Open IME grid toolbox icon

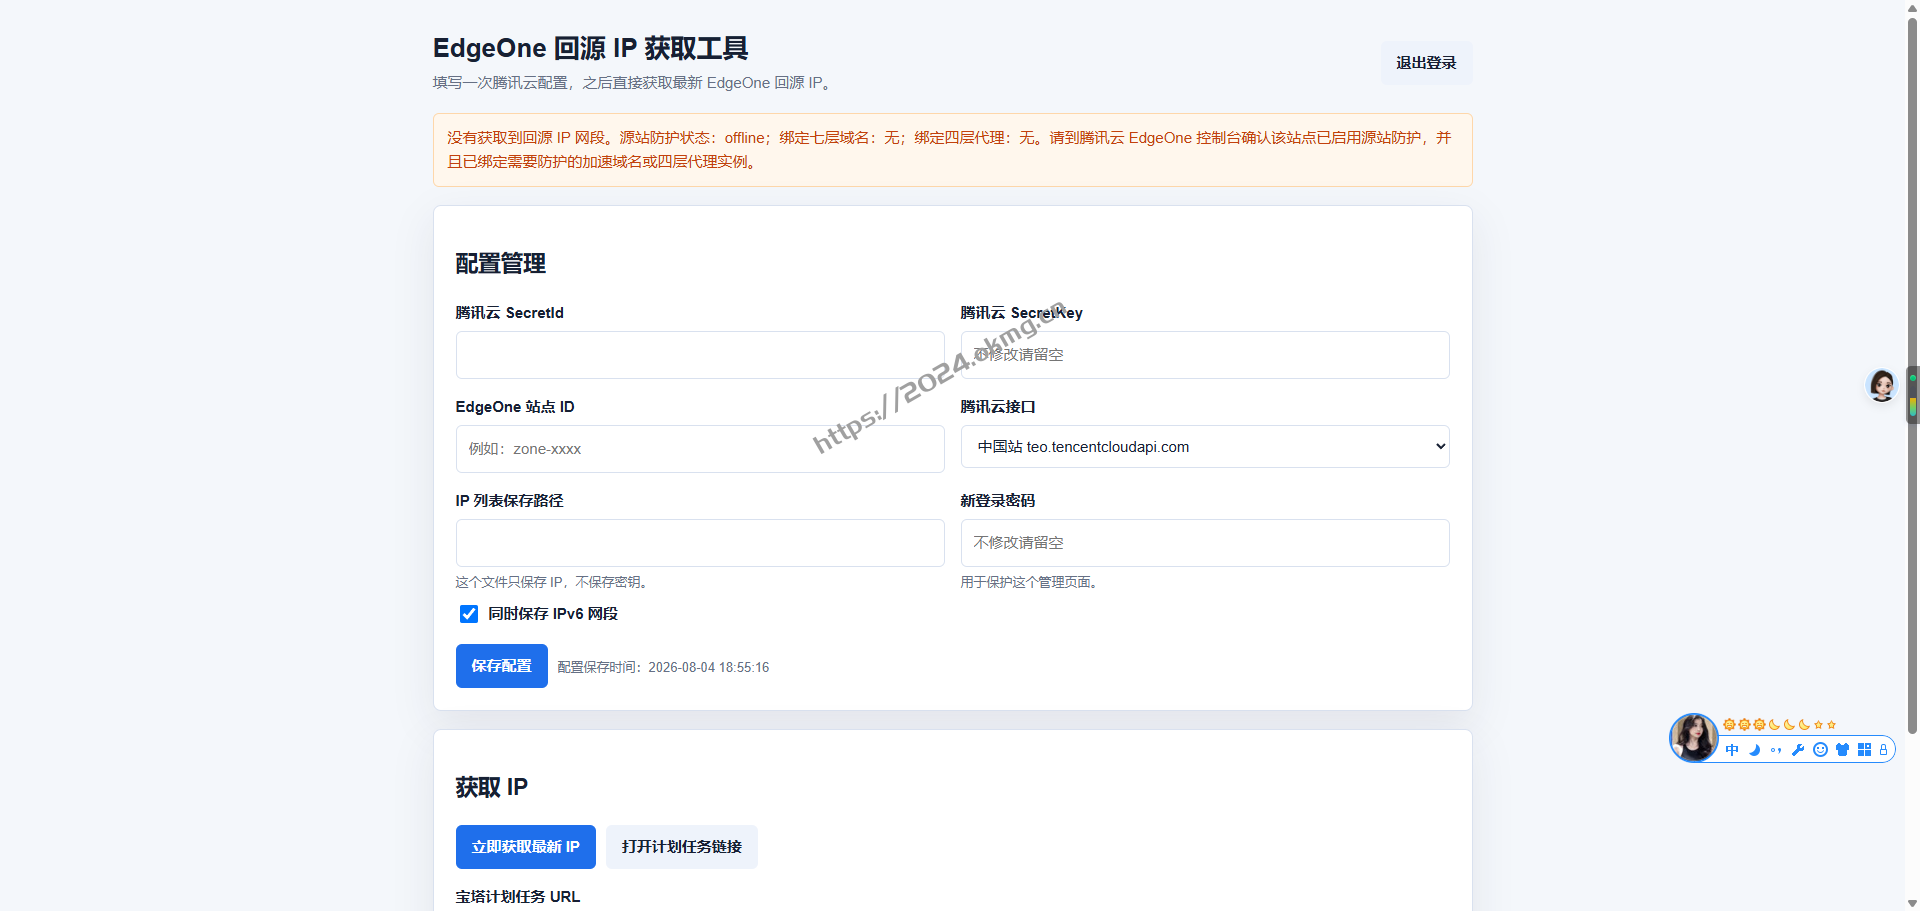pyautogui.click(x=1864, y=750)
